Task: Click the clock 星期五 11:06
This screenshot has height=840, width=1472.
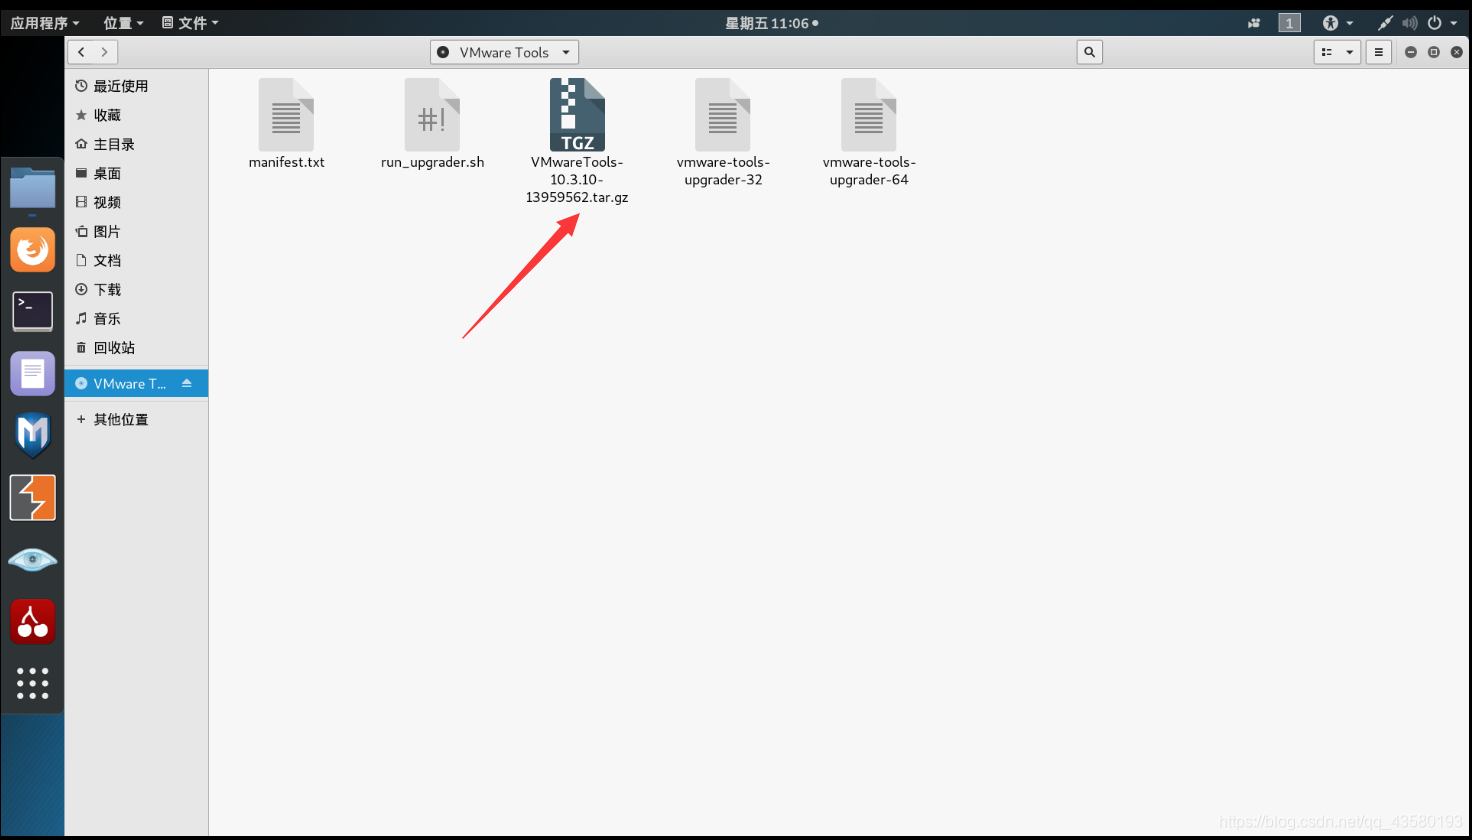Action: coord(771,23)
